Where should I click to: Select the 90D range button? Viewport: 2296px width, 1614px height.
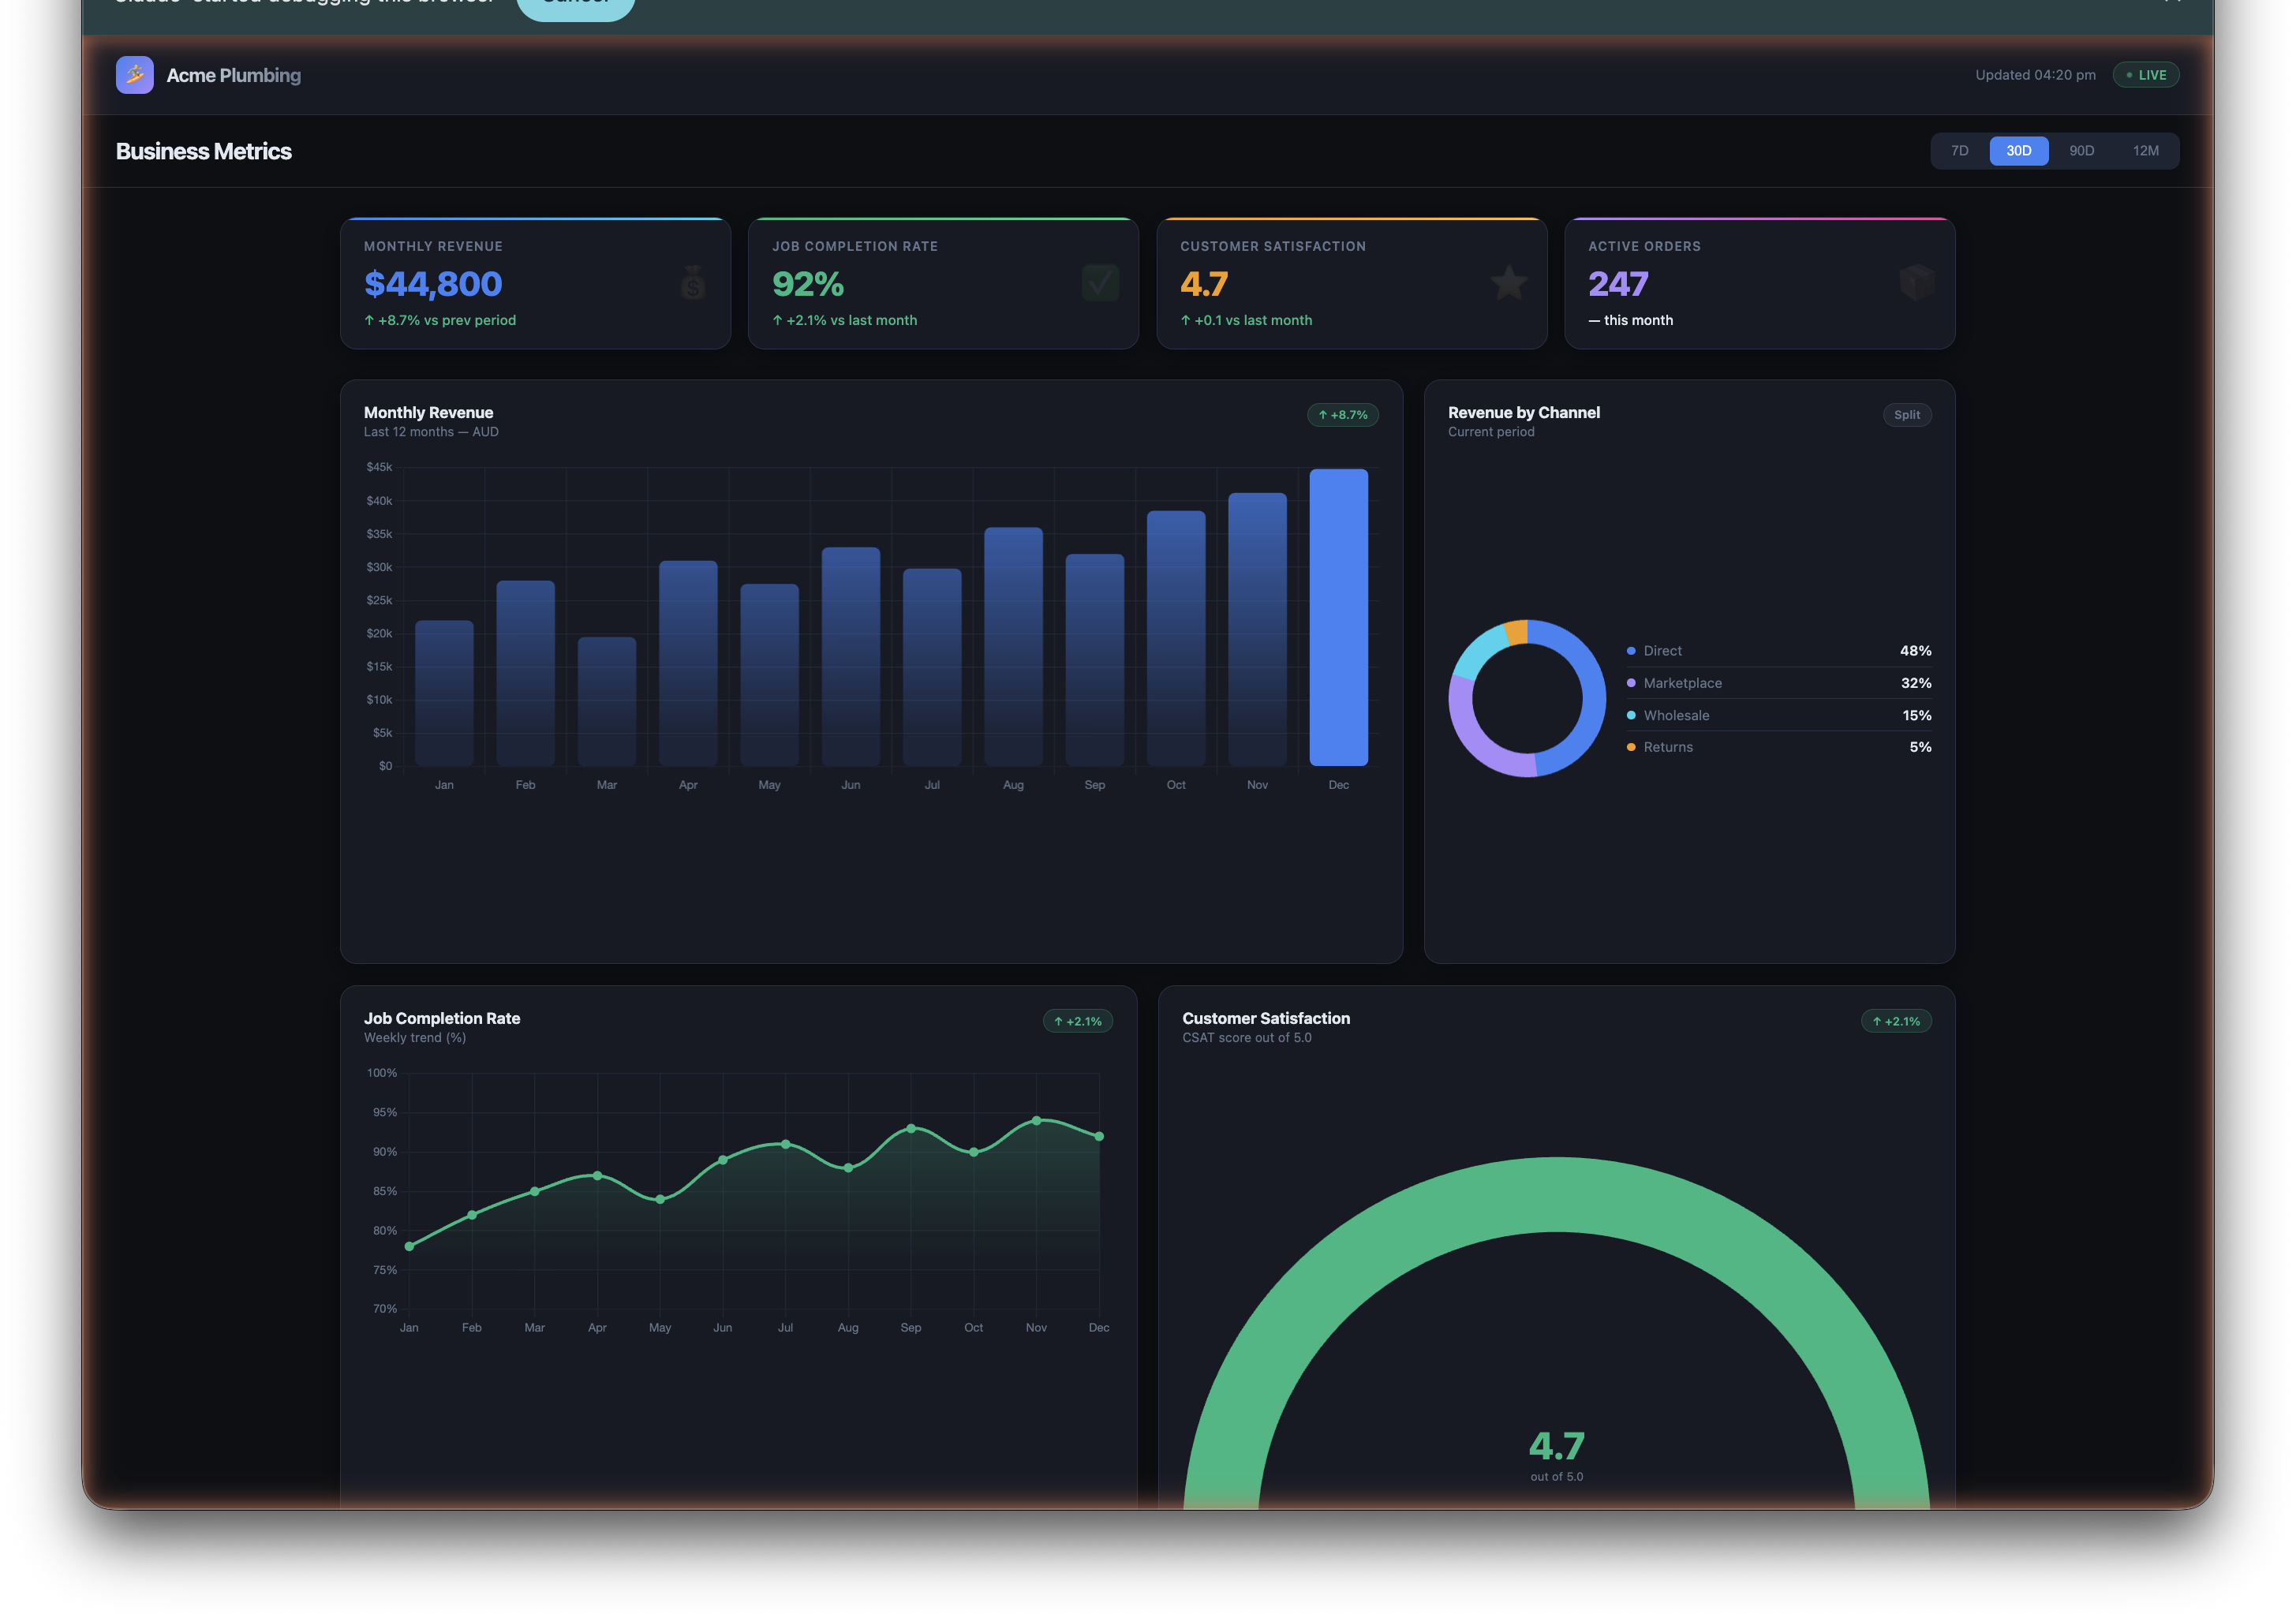[2083, 150]
